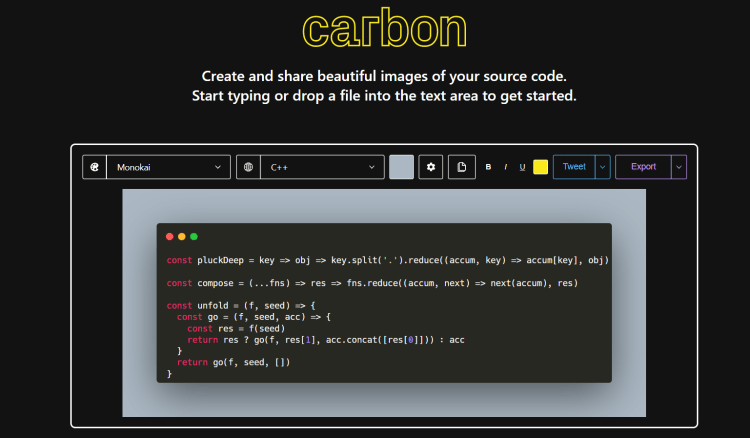Toggle bold text formatting
This screenshot has height=438, width=750.
pos(488,167)
